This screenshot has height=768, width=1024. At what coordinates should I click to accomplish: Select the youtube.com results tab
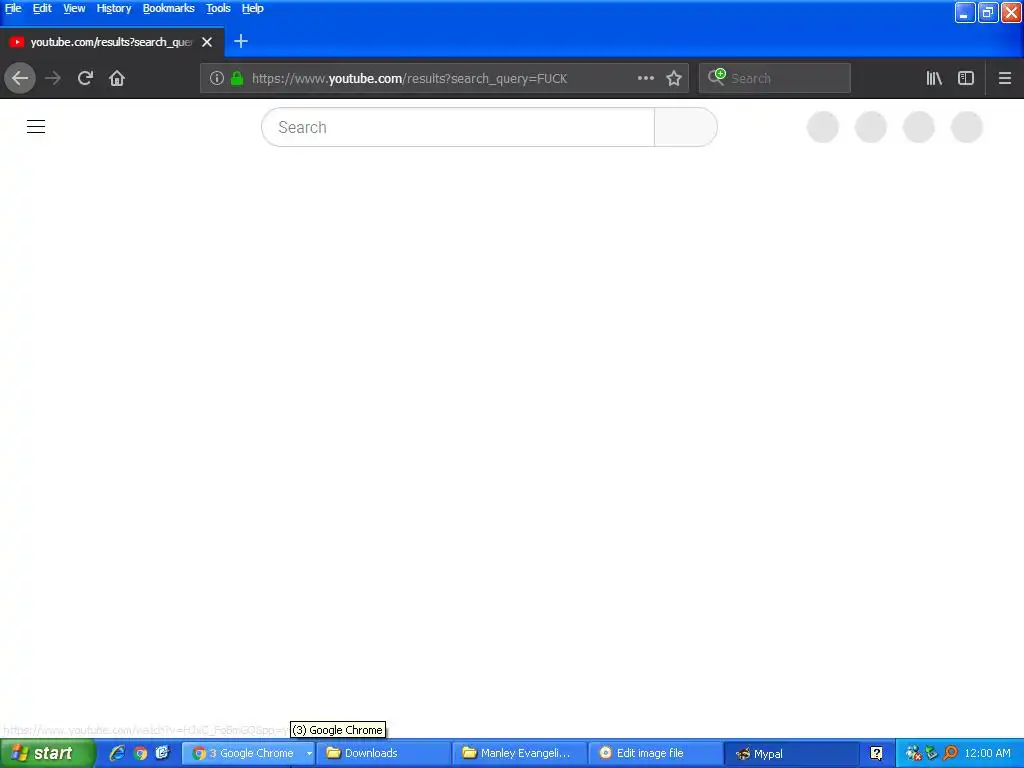click(x=111, y=42)
